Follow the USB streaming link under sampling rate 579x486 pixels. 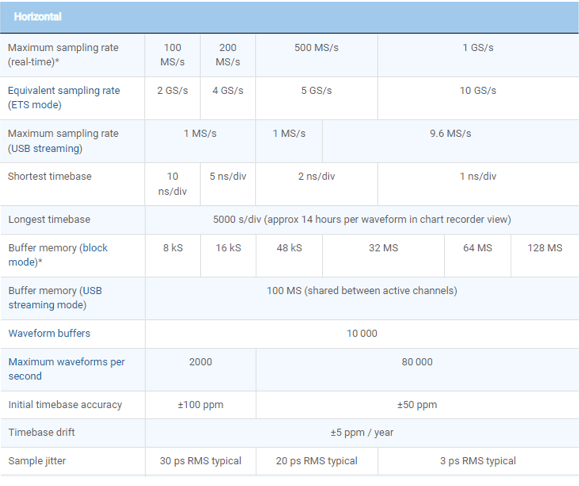45,148
